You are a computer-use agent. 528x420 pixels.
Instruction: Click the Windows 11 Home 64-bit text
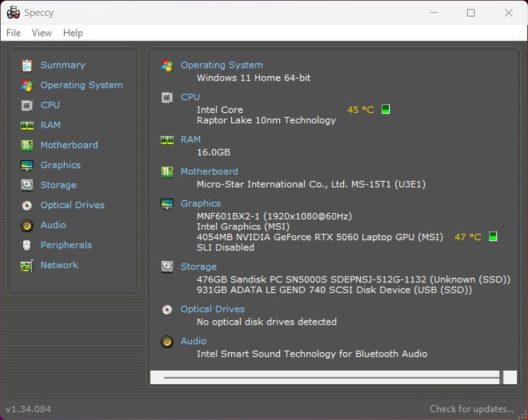pos(254,78)
